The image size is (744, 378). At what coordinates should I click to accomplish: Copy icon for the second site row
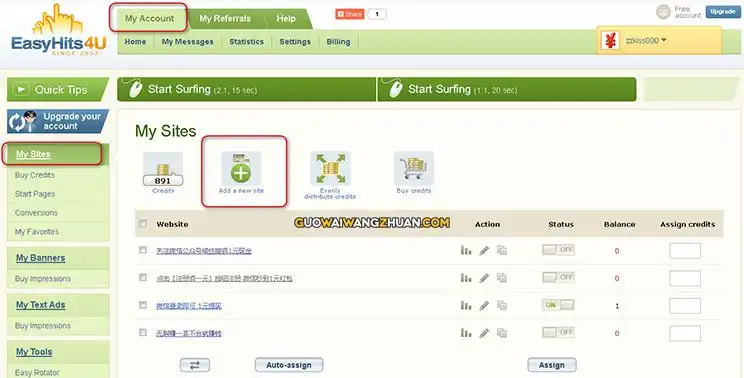coord(502,277)
